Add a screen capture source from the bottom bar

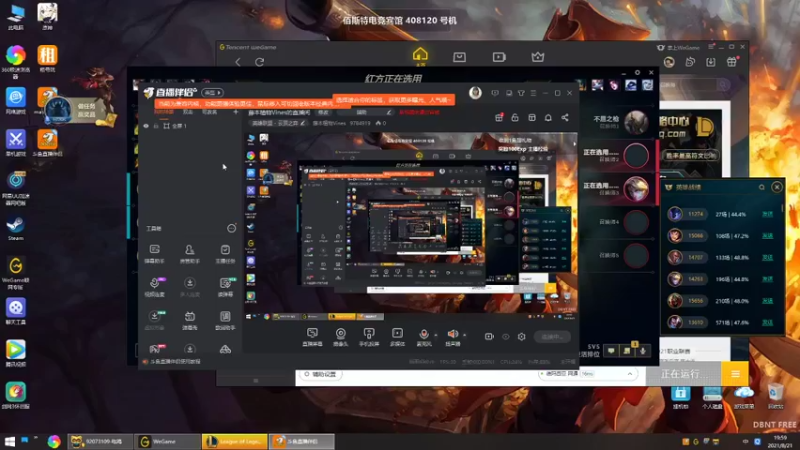[x=312, y=337]
